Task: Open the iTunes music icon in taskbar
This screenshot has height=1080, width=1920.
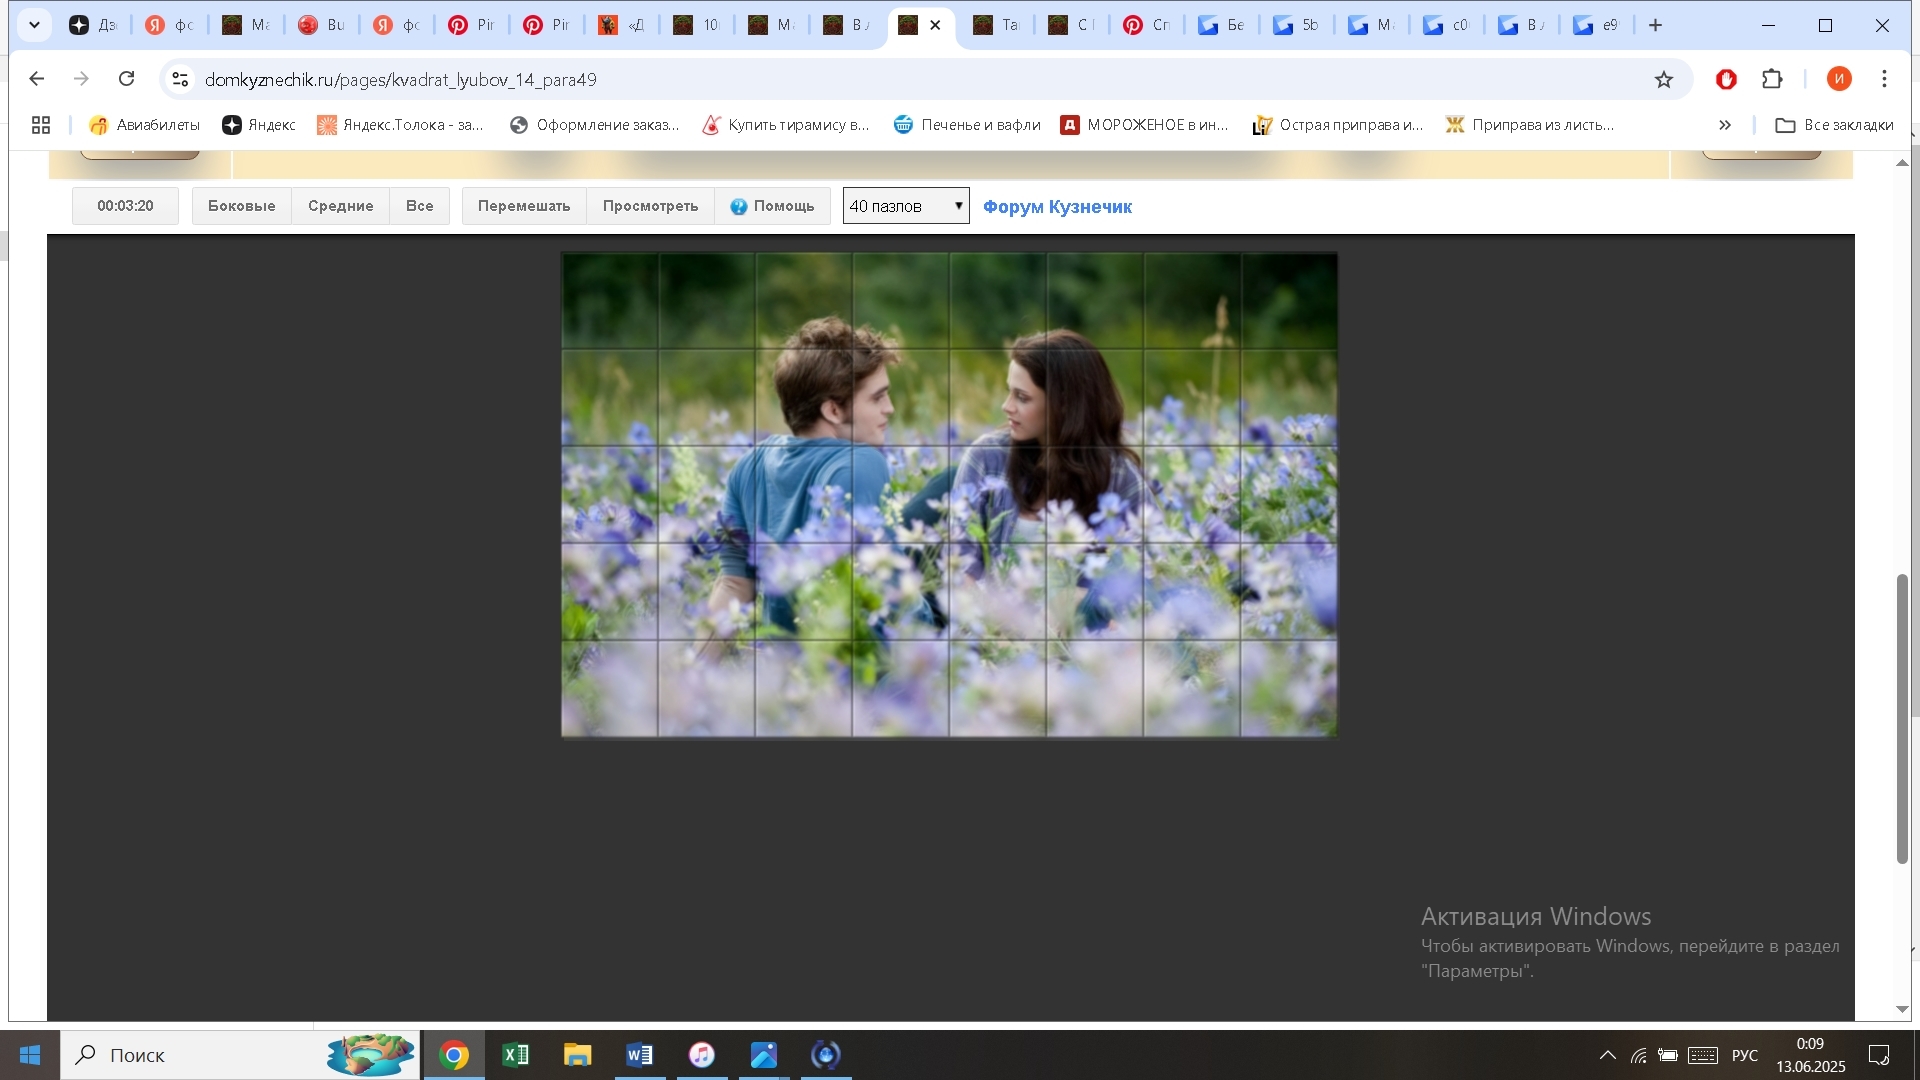Action: tap(702, 1055)
